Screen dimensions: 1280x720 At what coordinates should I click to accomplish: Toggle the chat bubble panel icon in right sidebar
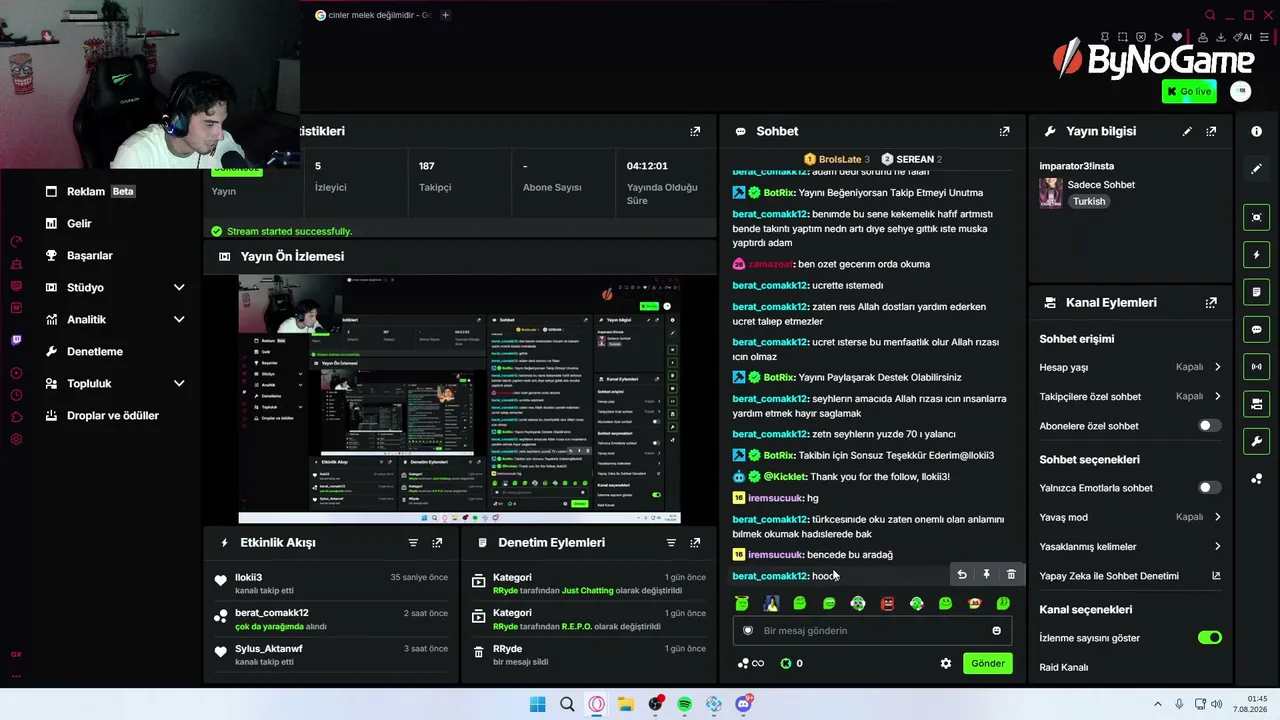1256,329
